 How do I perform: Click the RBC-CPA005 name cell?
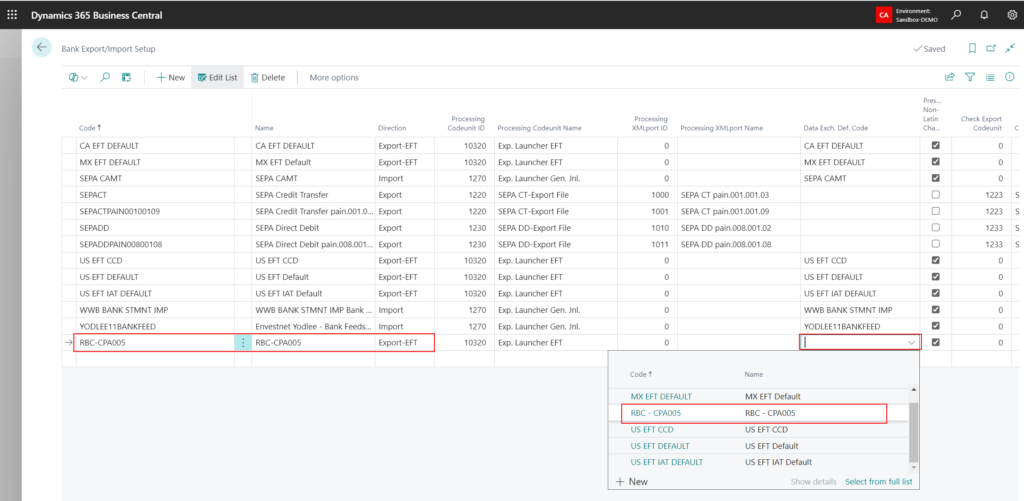(x=313, y=342)
